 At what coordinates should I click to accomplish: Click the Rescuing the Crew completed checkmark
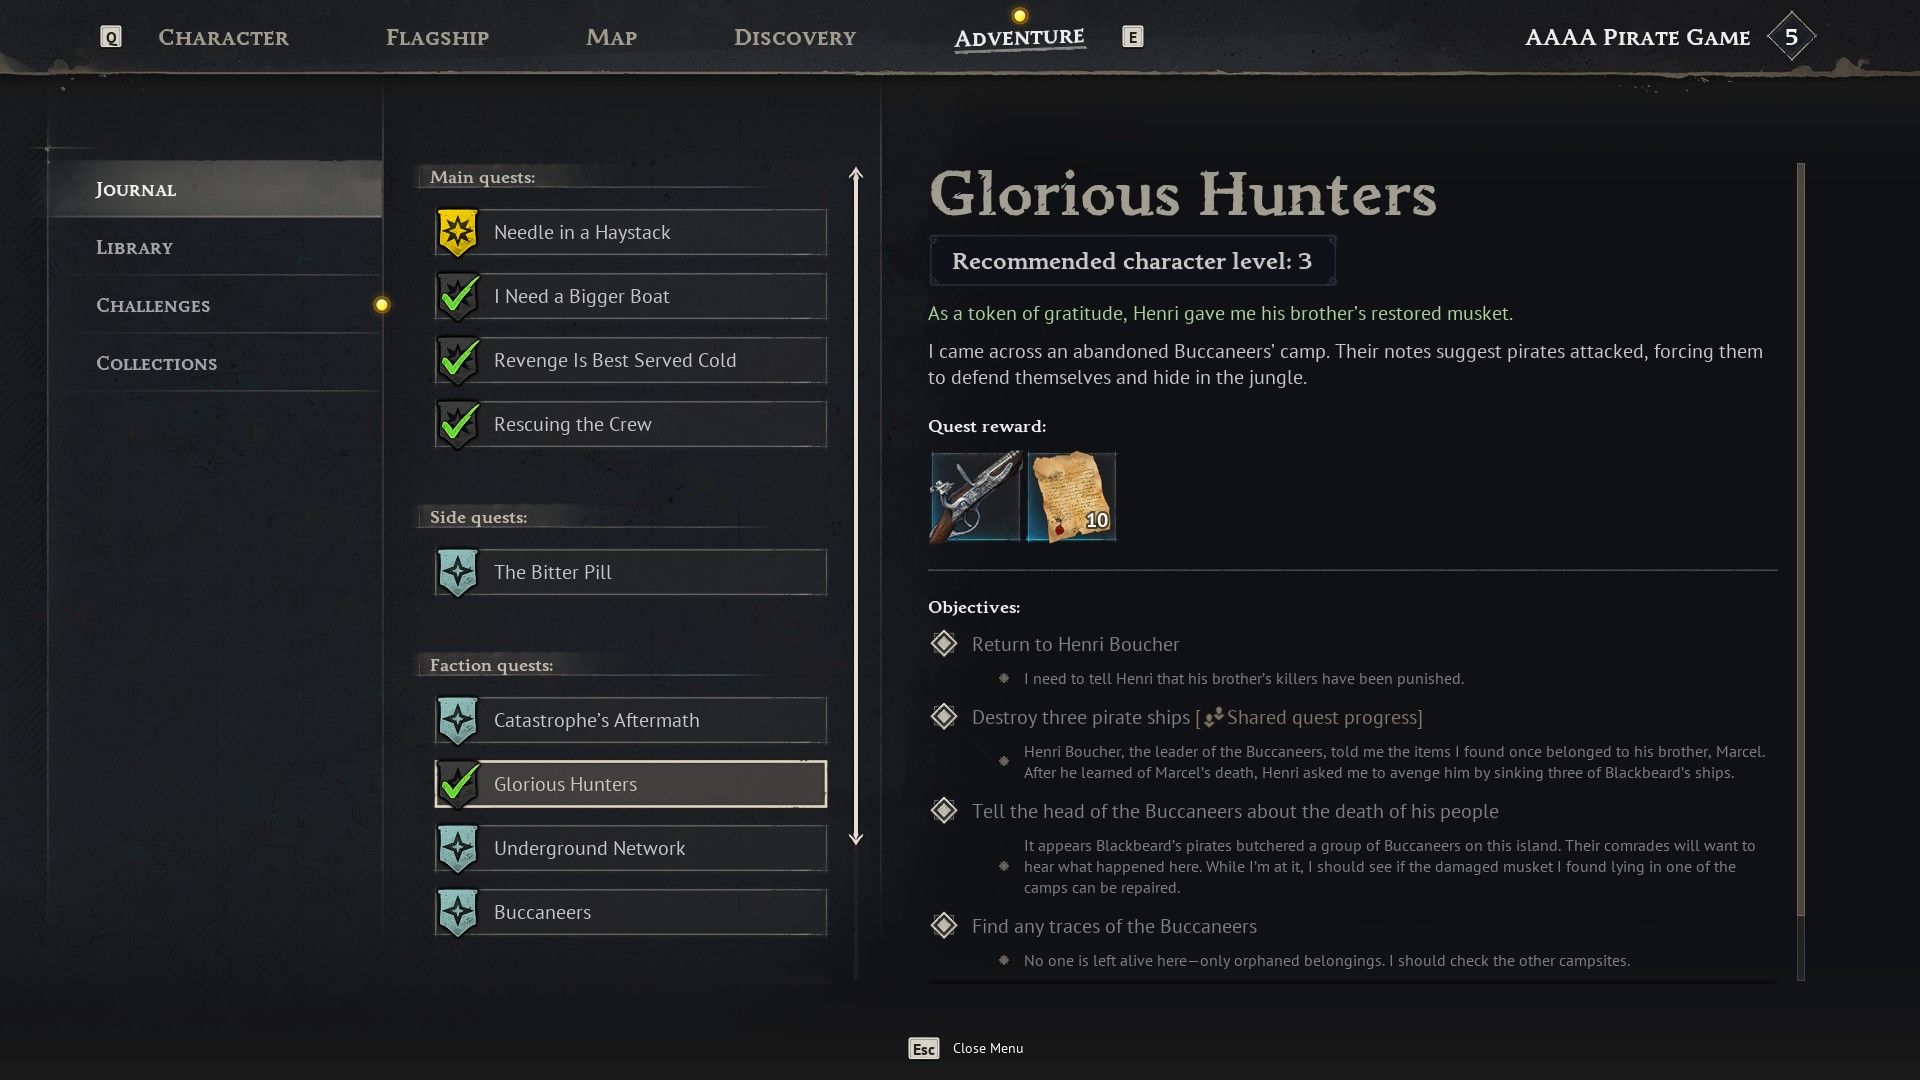click(x=458, y=425)
